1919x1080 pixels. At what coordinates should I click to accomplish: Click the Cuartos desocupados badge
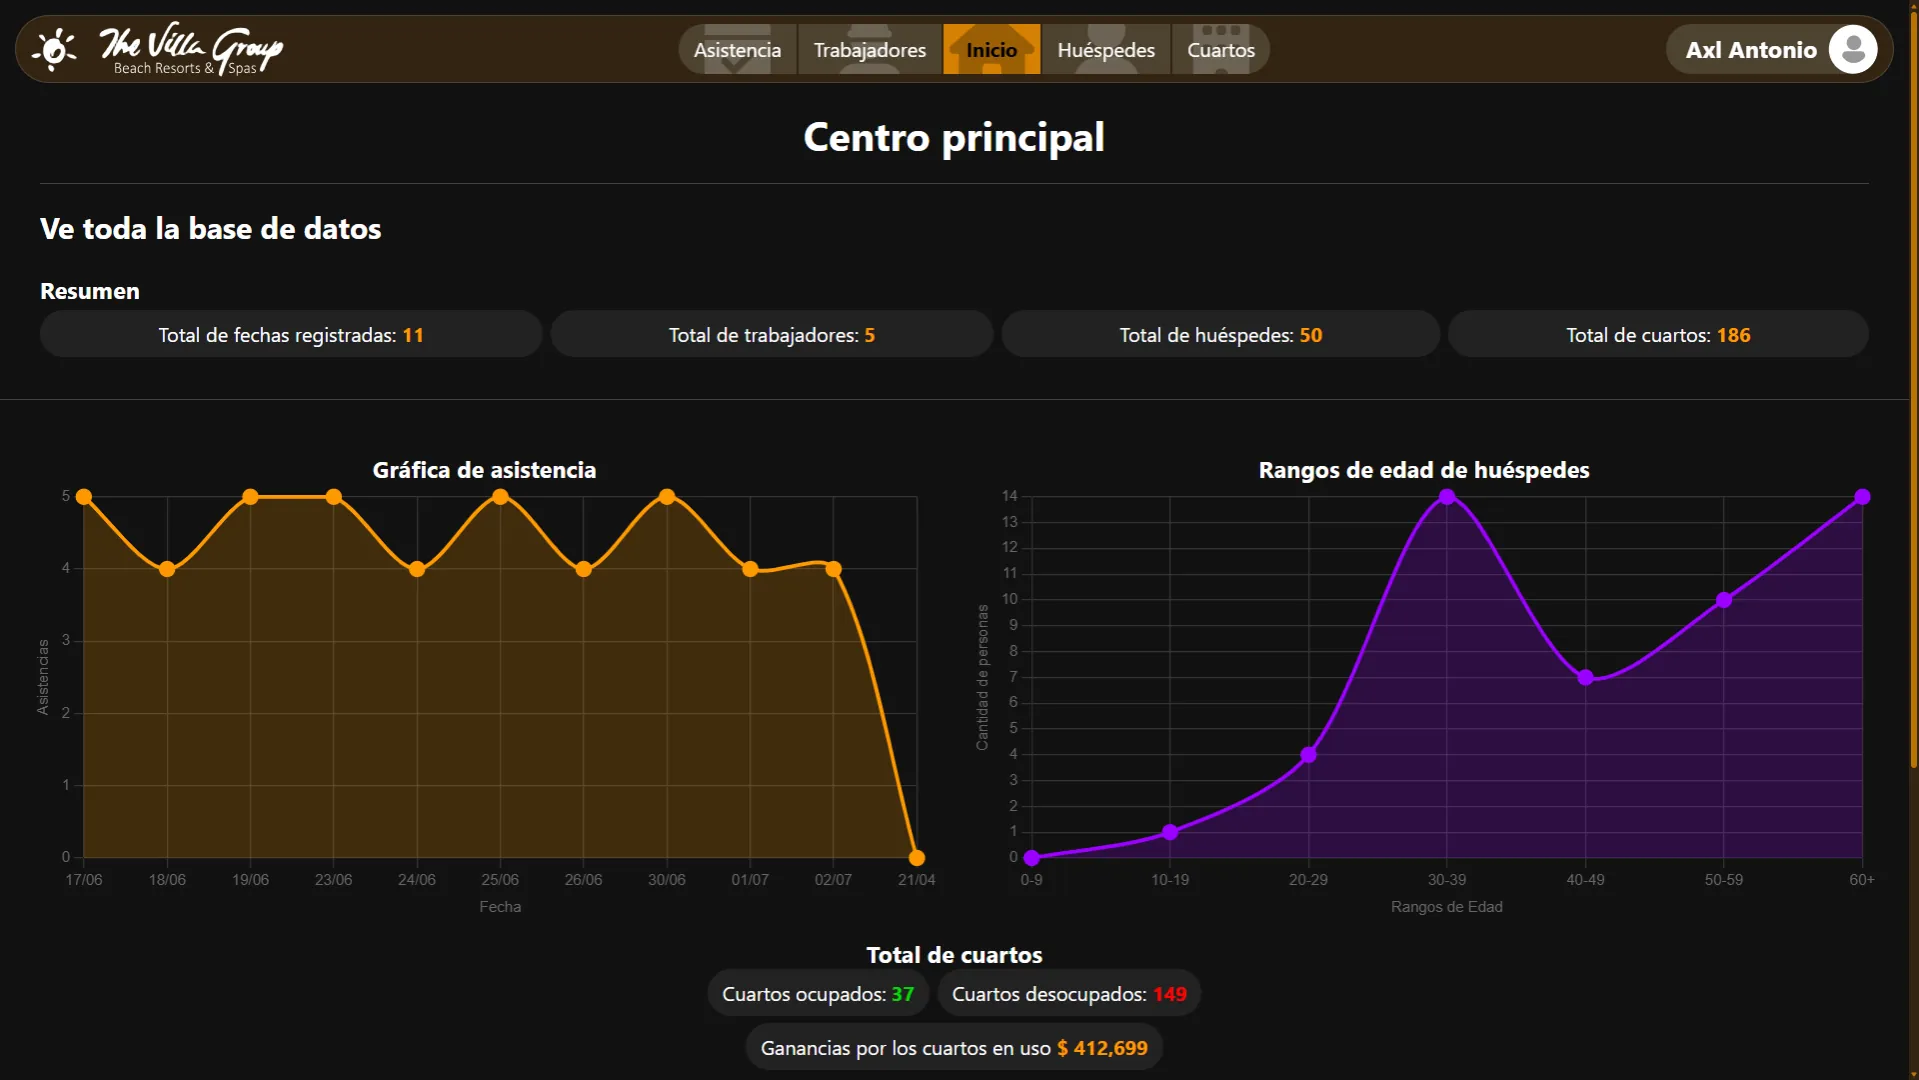1069,993
